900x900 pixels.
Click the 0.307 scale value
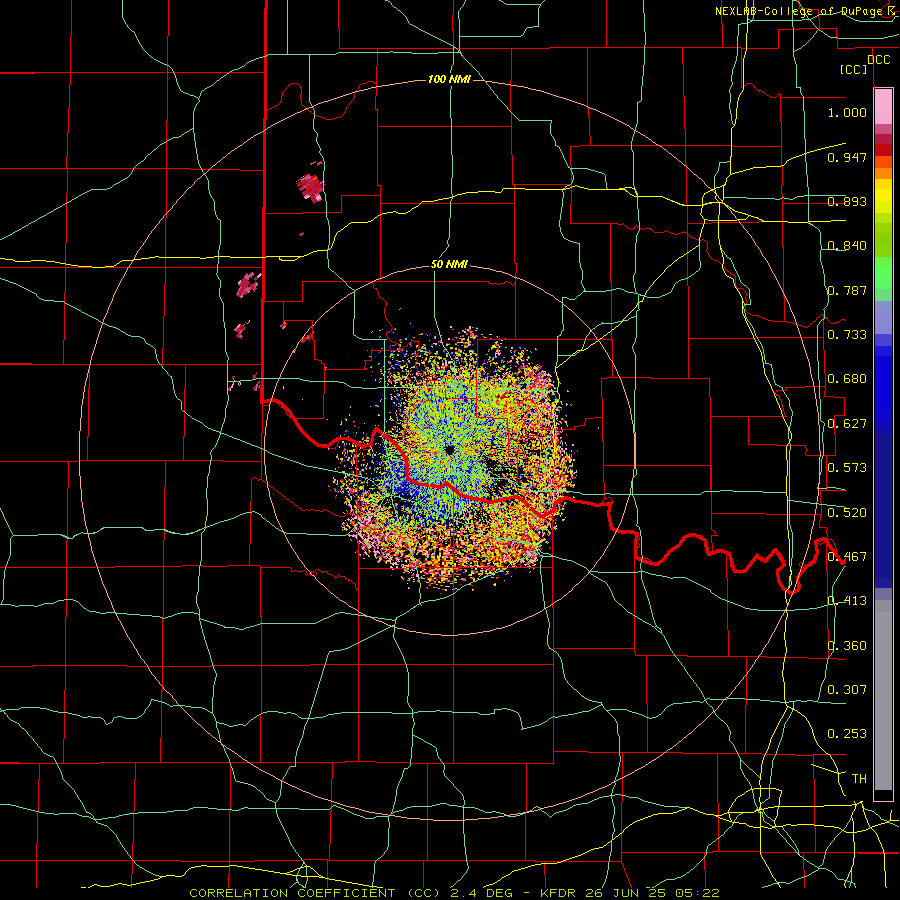click(847, 689)
